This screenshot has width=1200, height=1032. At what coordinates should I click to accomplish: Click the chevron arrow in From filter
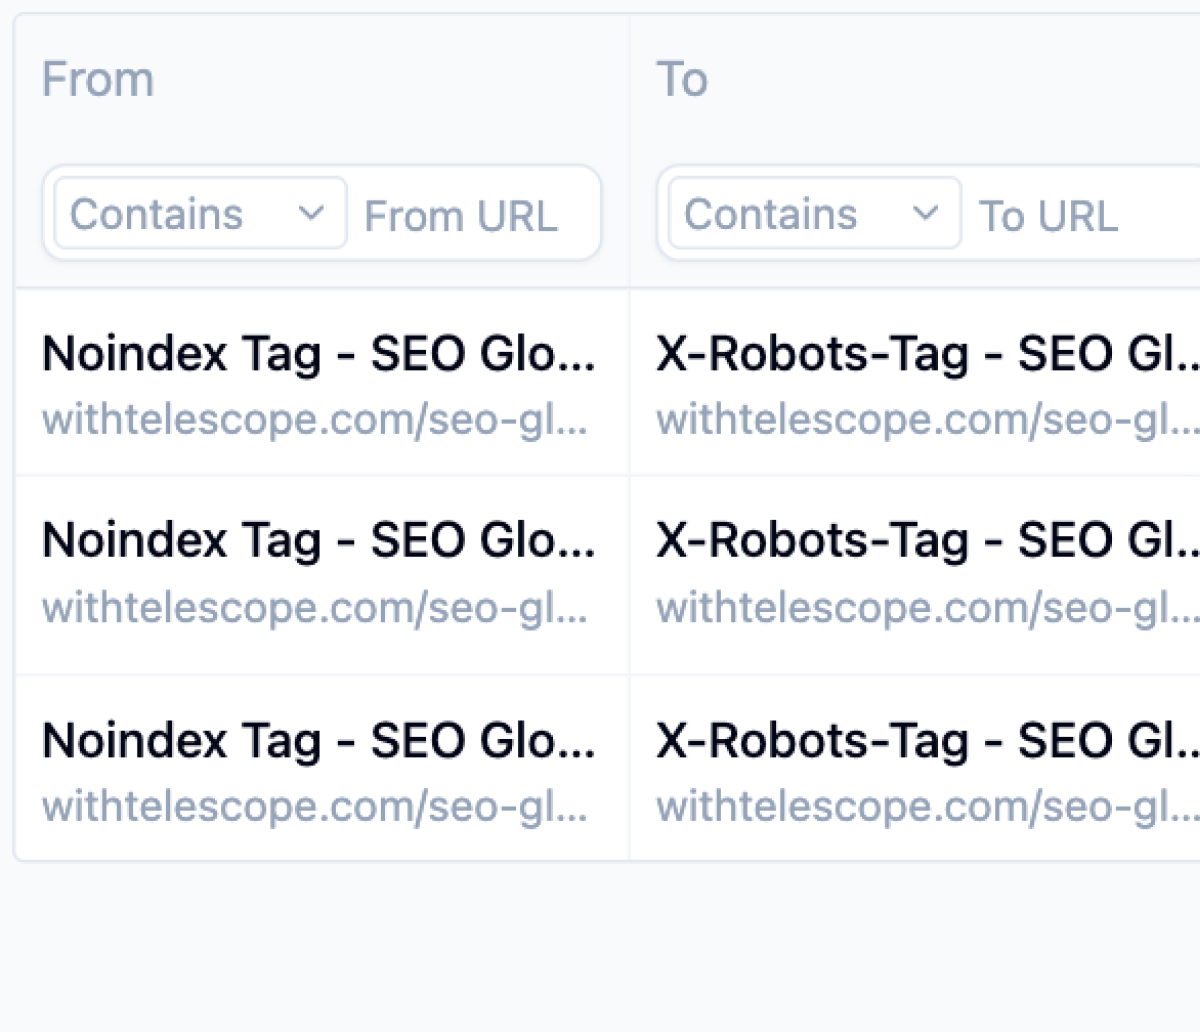pyautogui.click(x=311, y=214)
